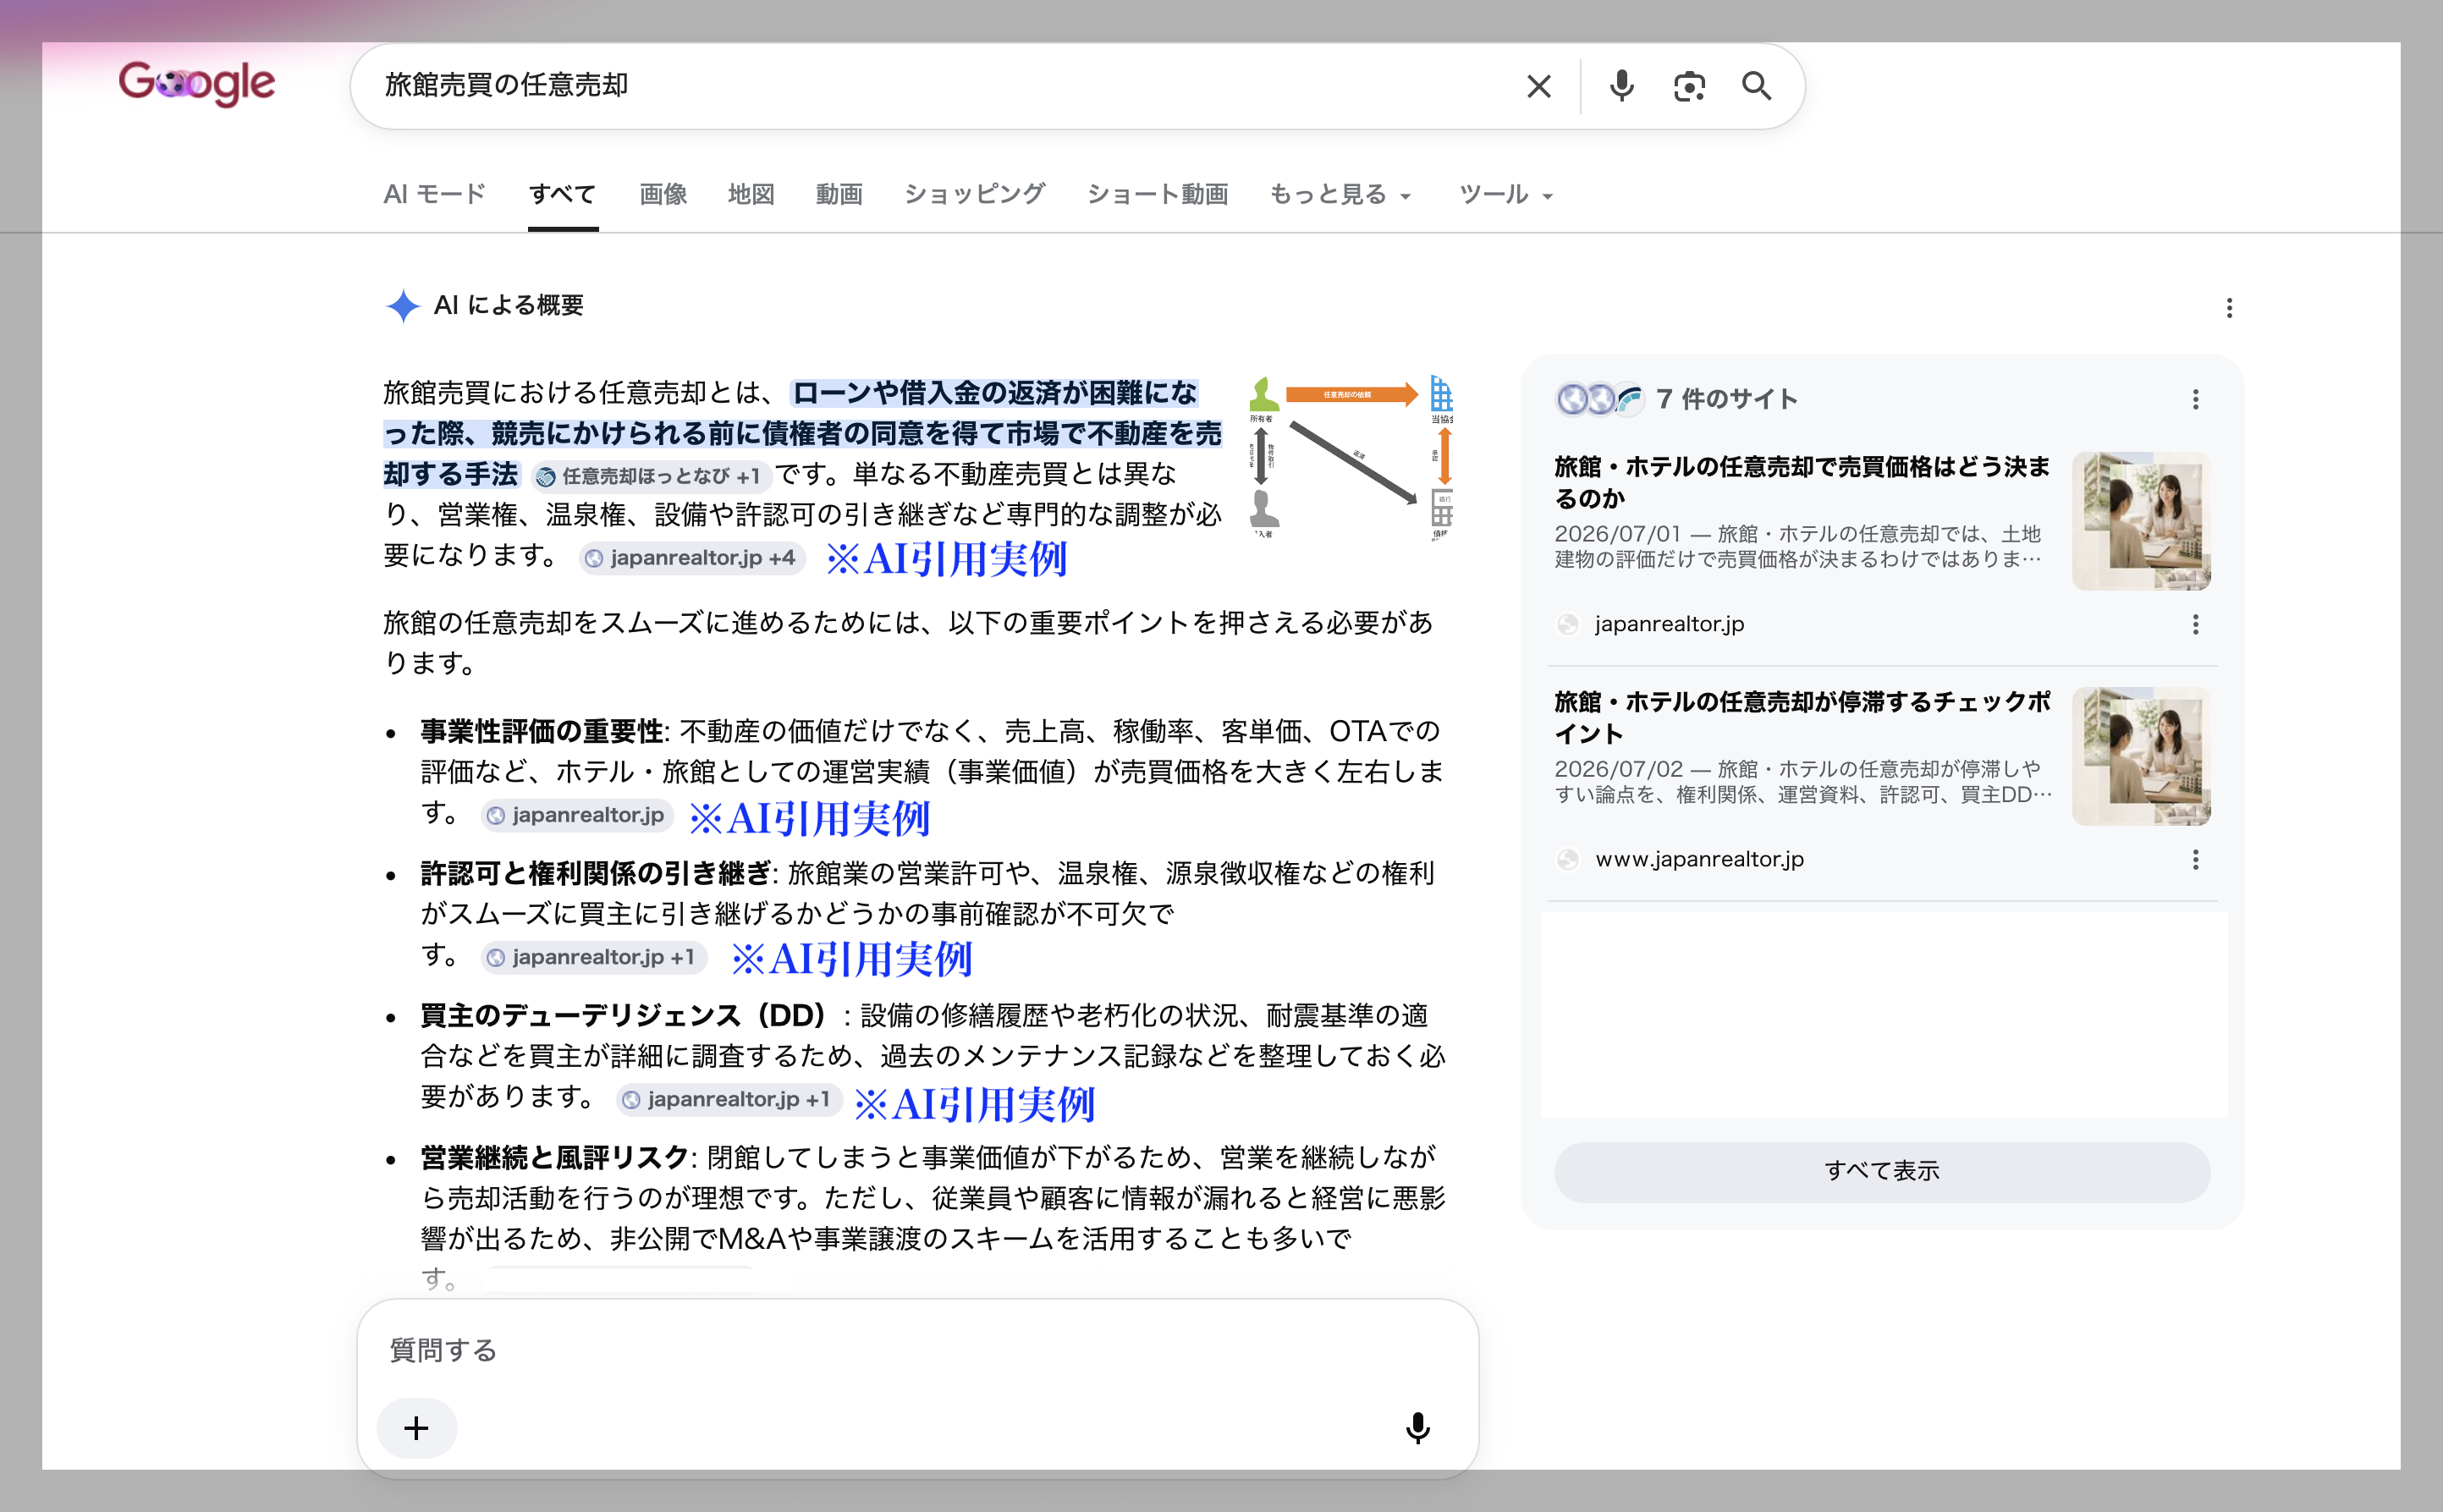Click the microphone in the question box
Screen dimensions: 2443x1512
[x=1417, y=1428]
